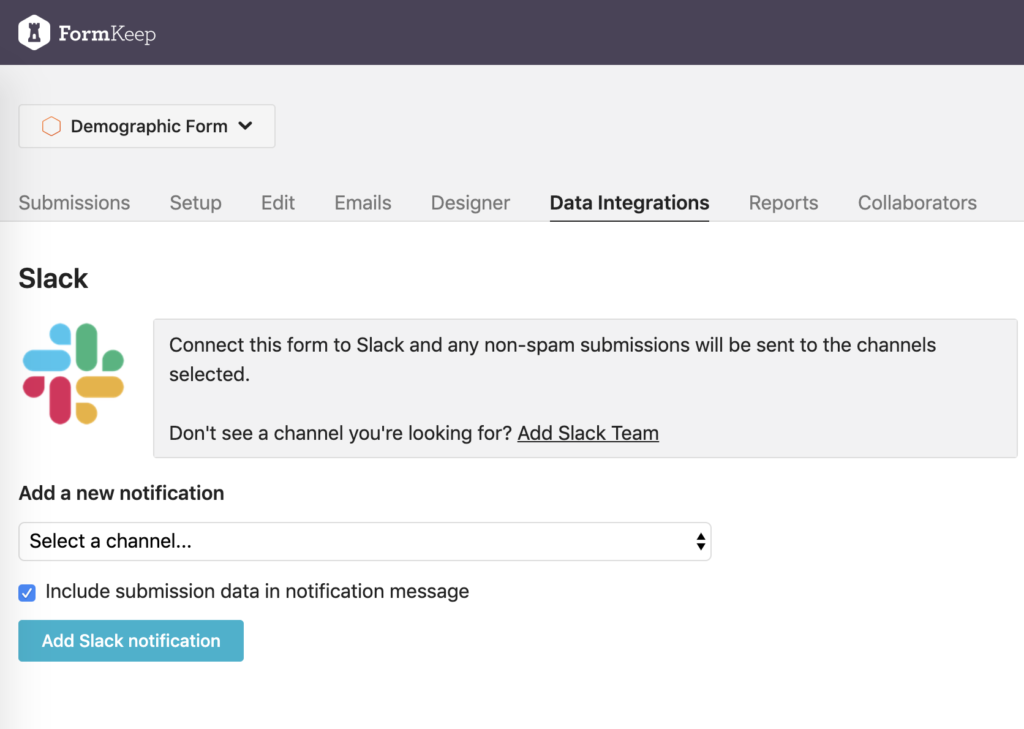Click the FormKeep castle logo icon
Viewport: 1024px width, 729px height.
tap(34, 33)
